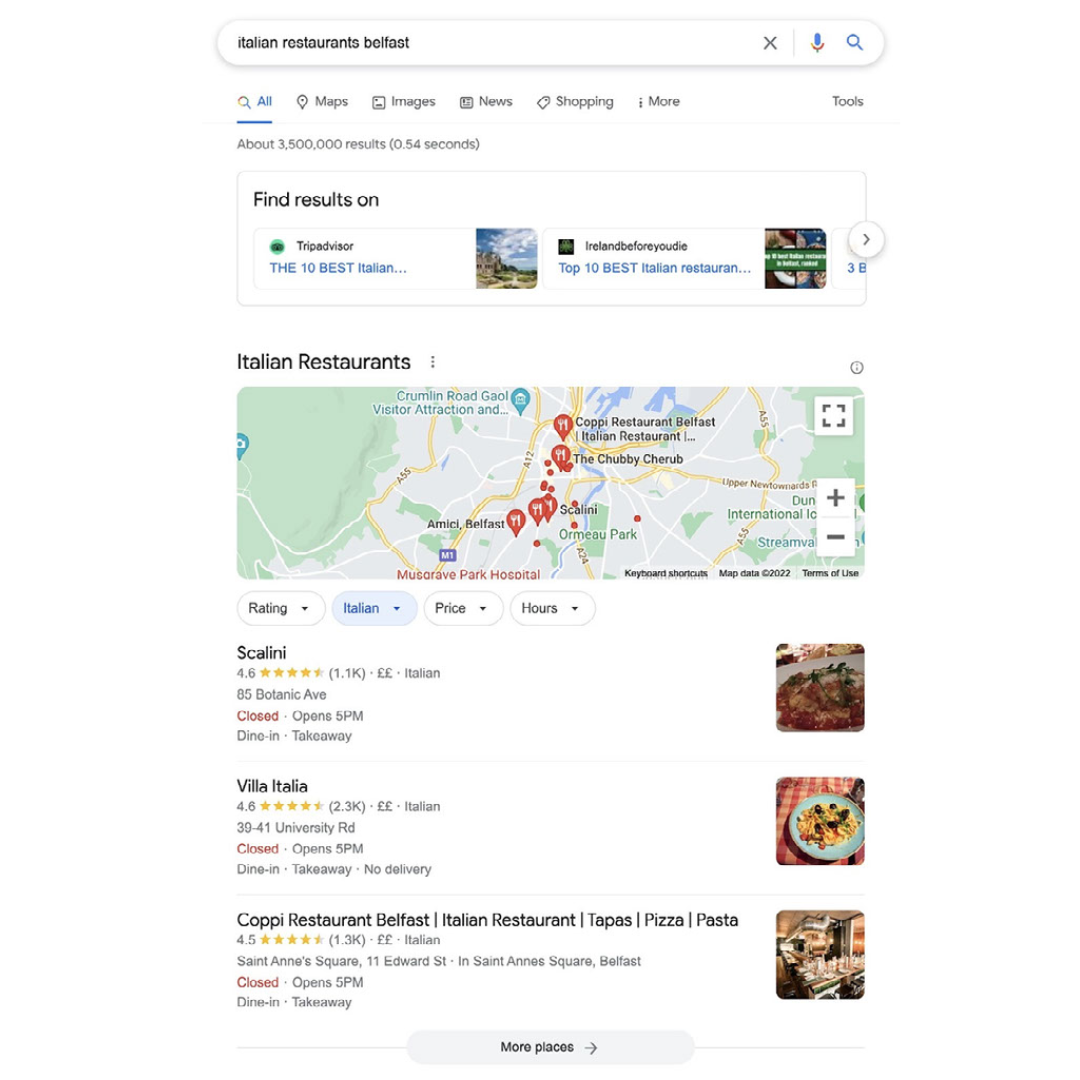Viewport: 1080px width, 1080px height.
Task: Click the blue magnifier search icon
Action: pos(854,43)
